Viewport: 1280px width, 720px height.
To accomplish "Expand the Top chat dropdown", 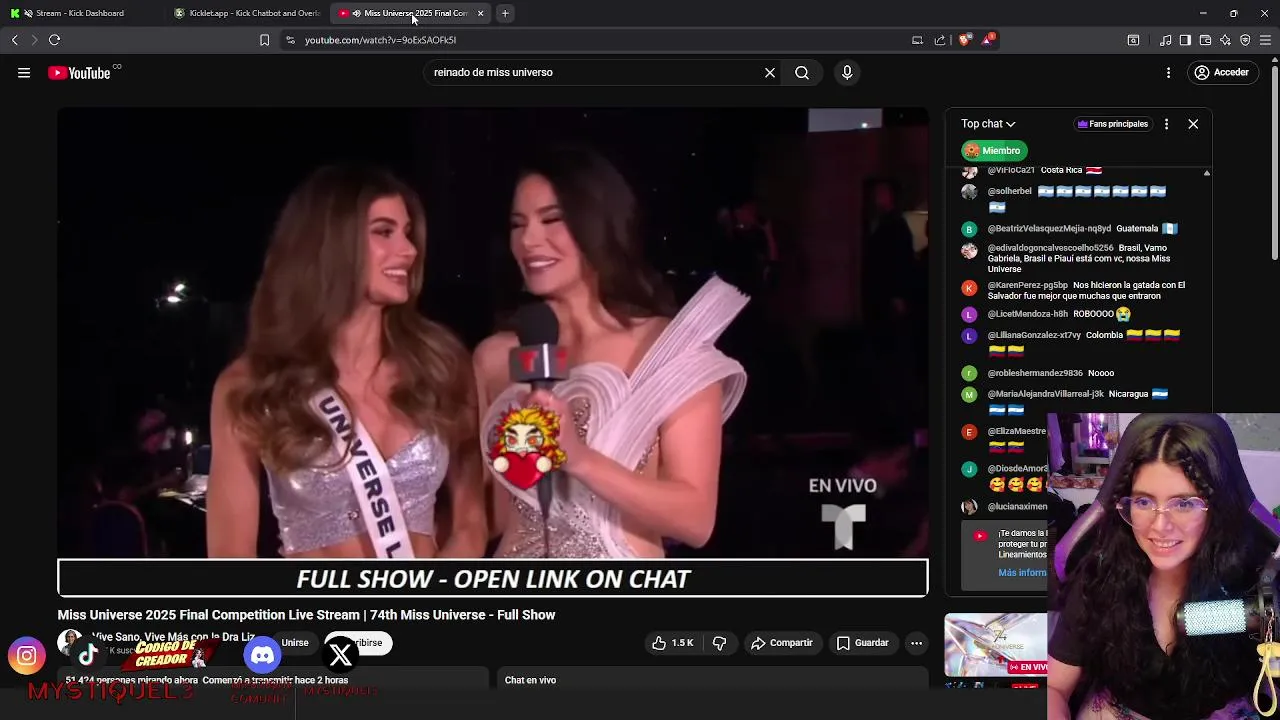I will tap(988, 124).
